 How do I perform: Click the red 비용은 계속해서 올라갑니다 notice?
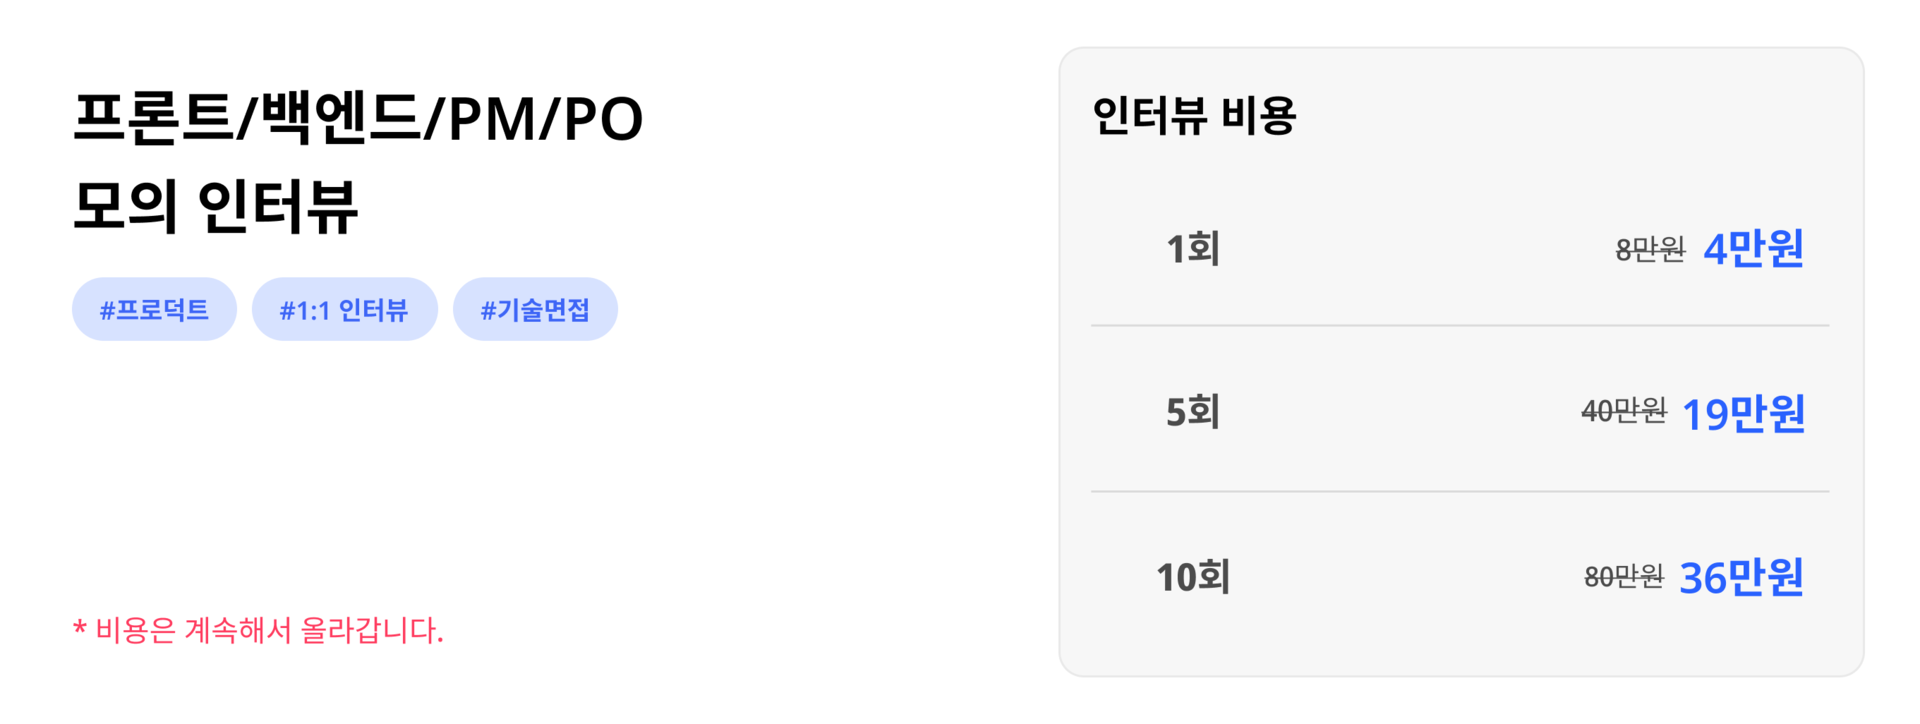(270, 631)
